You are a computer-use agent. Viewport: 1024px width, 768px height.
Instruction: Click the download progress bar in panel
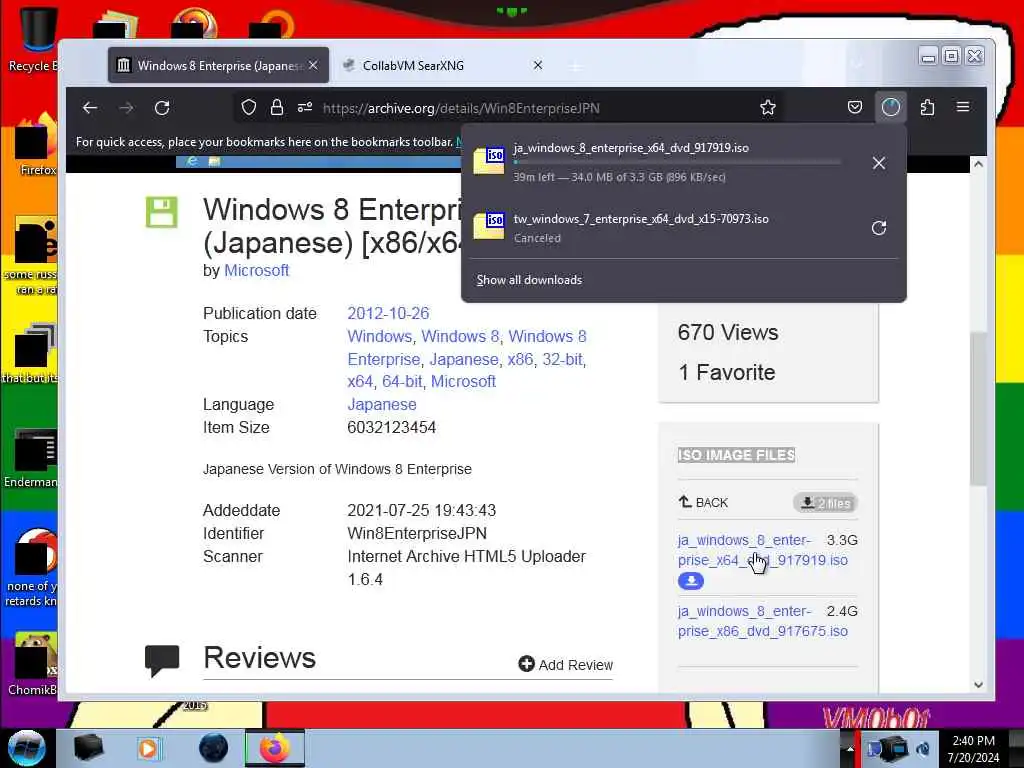677,162
